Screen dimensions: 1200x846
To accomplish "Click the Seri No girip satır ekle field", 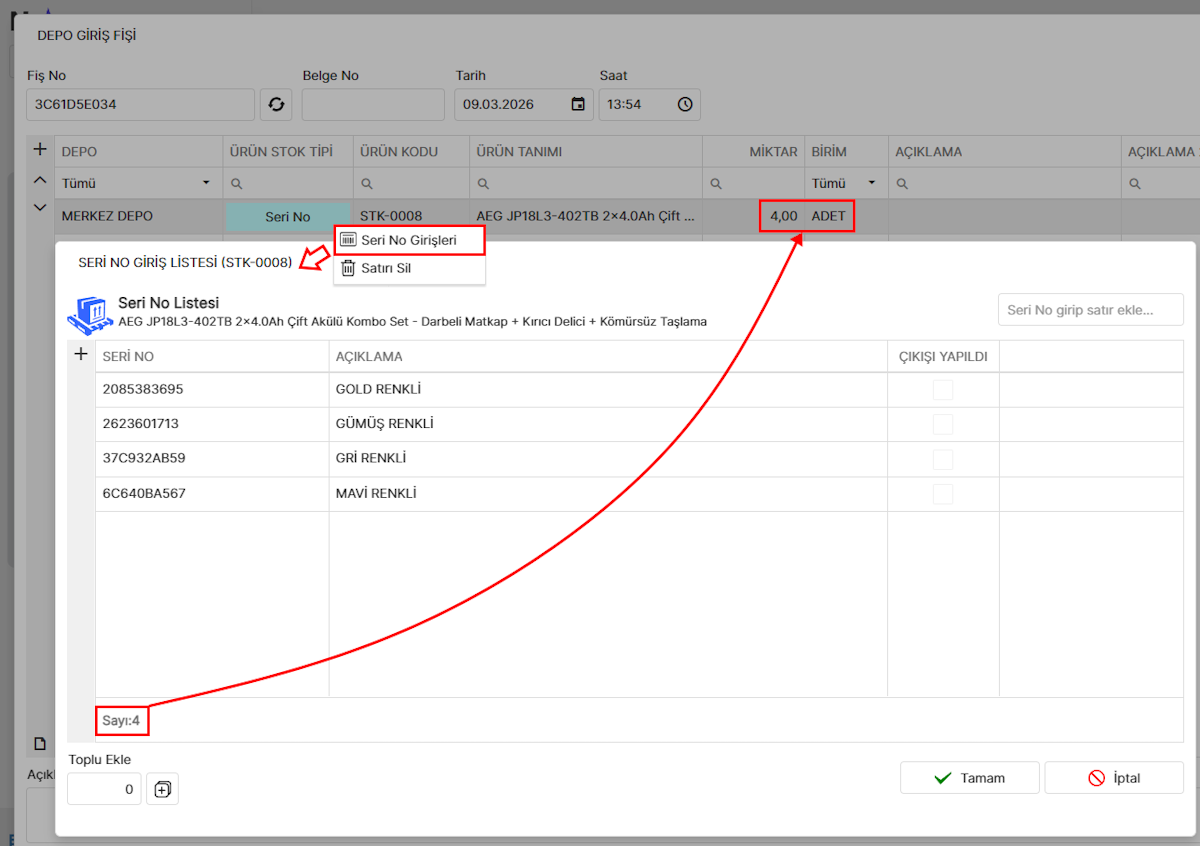I will click(x=1090, y=310).
